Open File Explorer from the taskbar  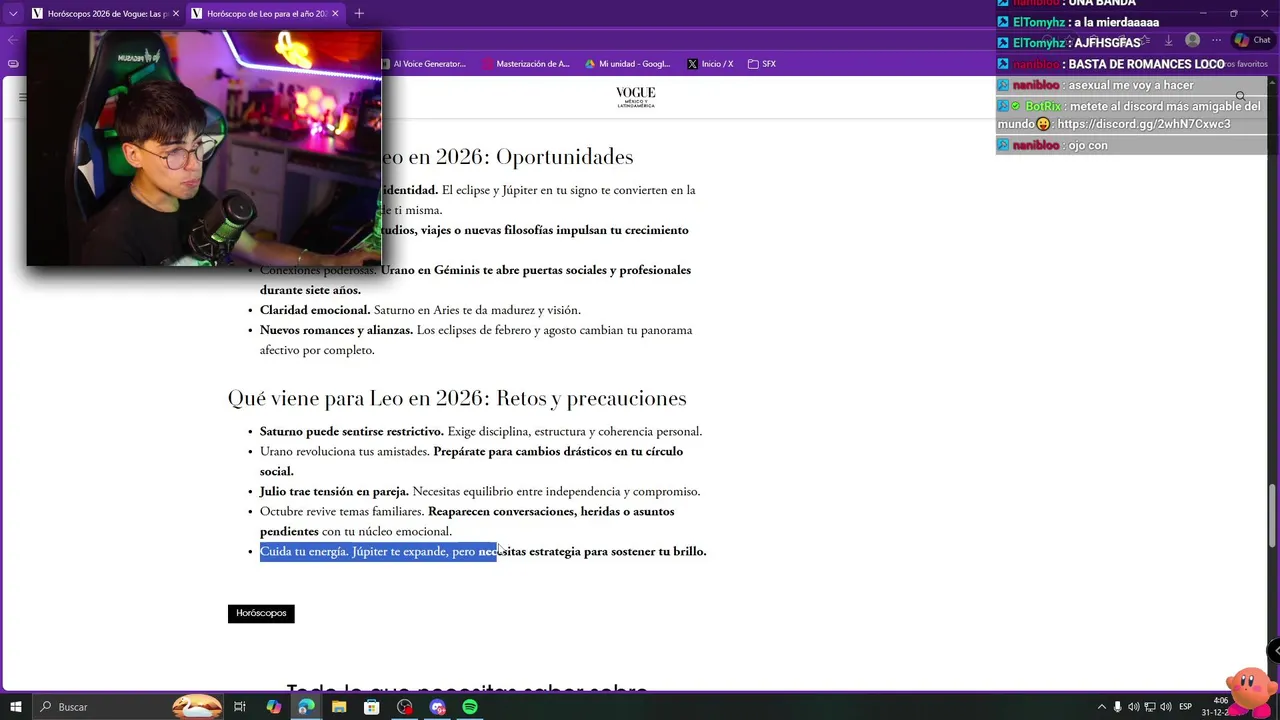(339, 707)
